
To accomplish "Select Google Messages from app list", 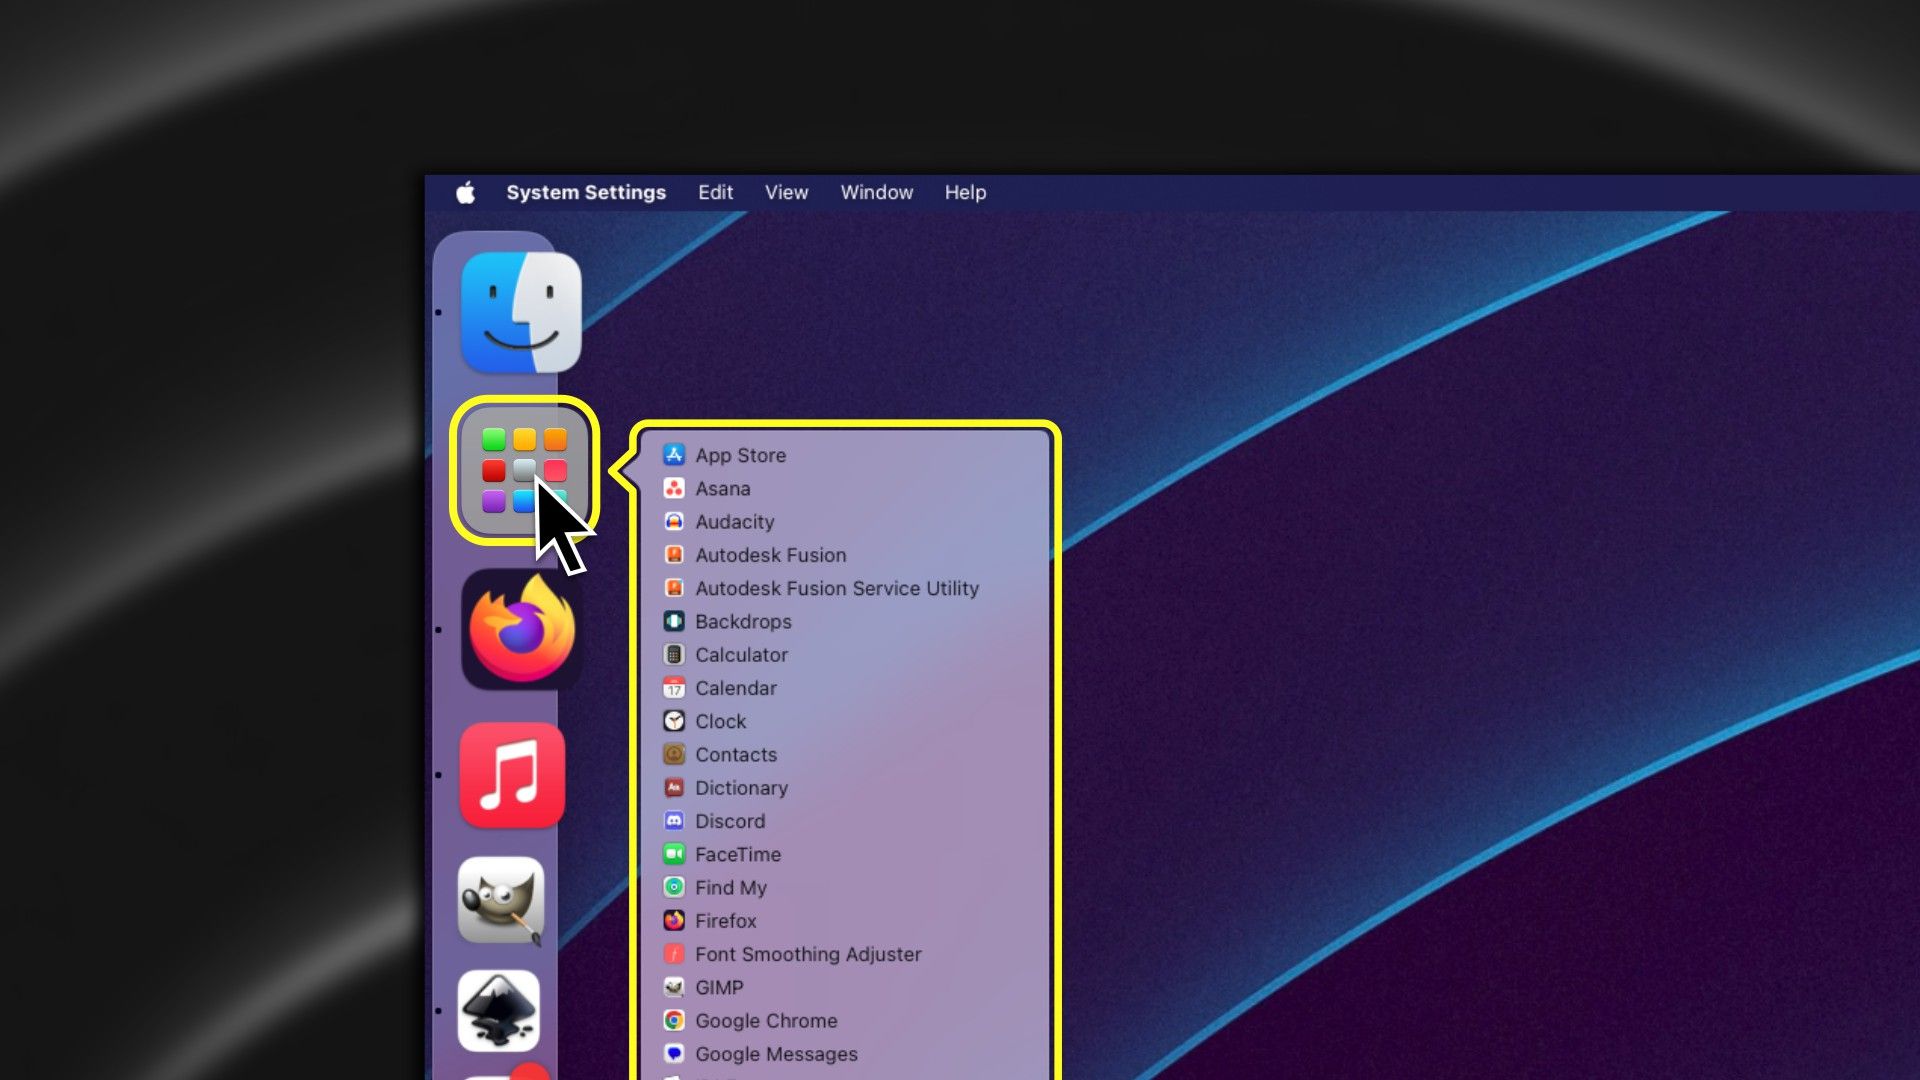I will pos(777,1054).
